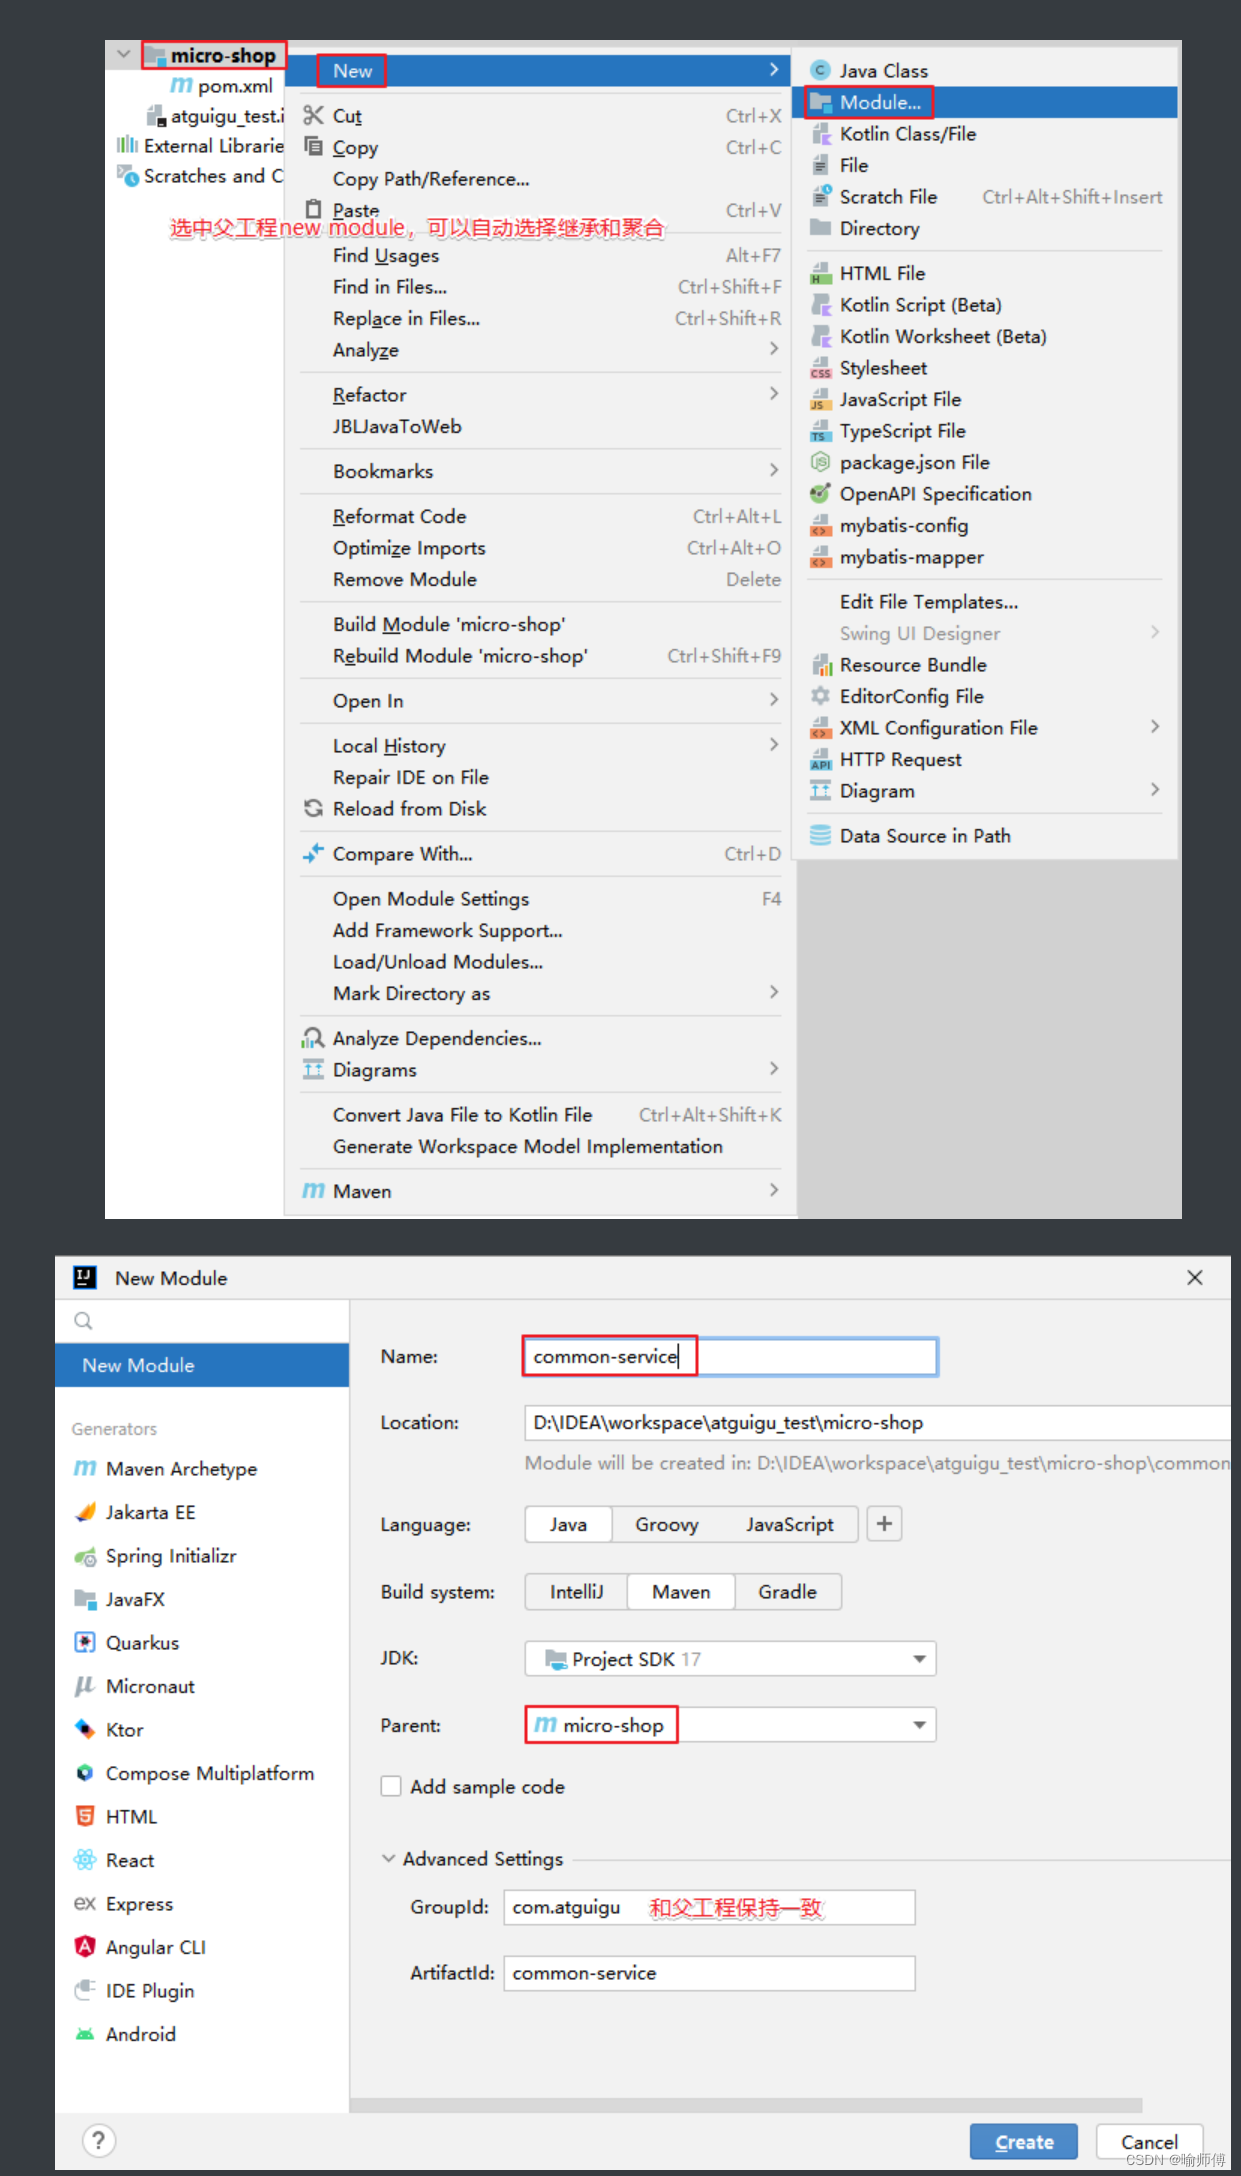1241x2176 pixels.
Task: Click the Location path field
Action: tap(877, 1422)
